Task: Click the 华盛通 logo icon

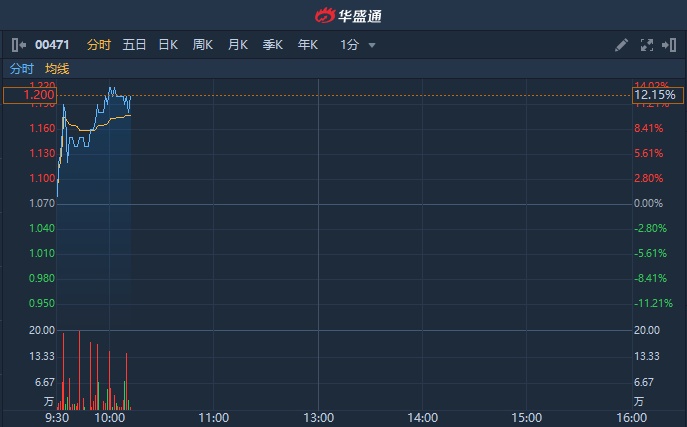Action: pyautogui.click(x=326, y=15)
